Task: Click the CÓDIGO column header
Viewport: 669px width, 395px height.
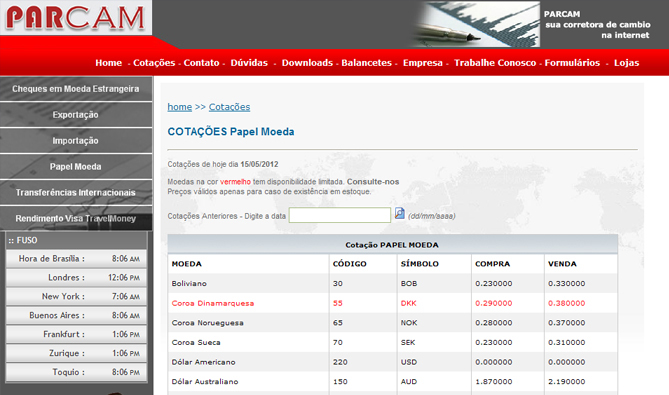Action: (x=349, y=264)
